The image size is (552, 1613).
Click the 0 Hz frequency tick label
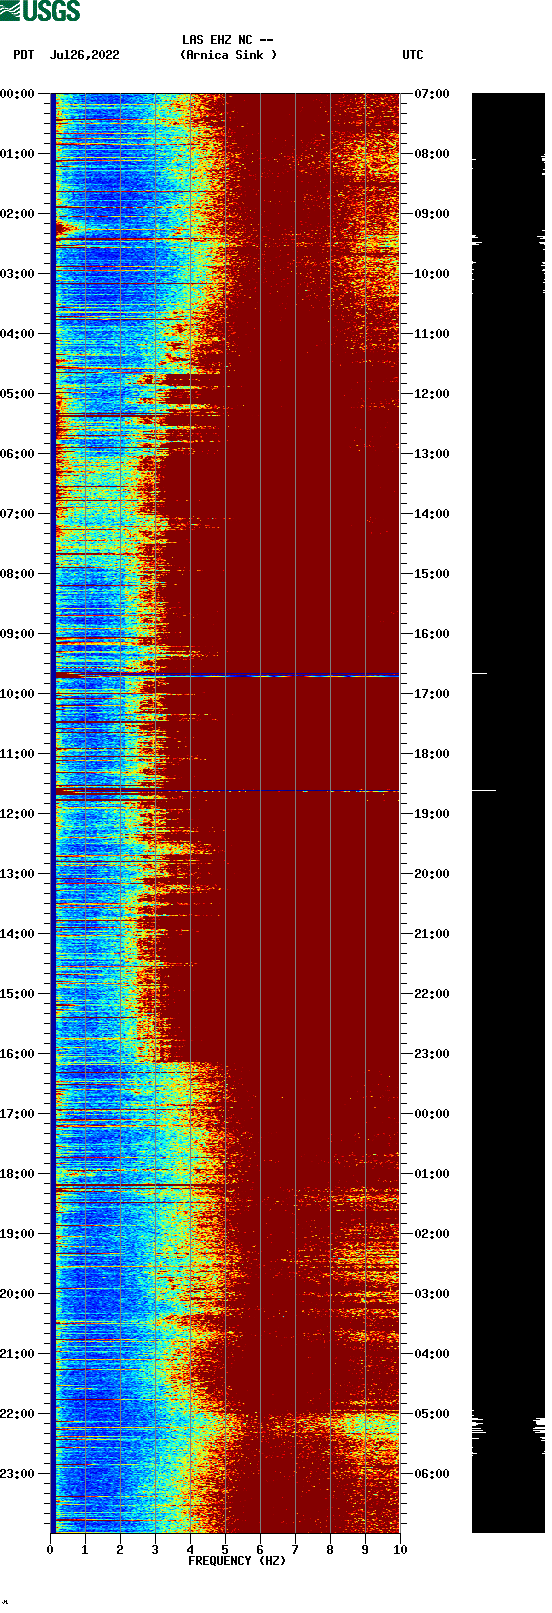pyautogui.click(x=50, y=1550)
